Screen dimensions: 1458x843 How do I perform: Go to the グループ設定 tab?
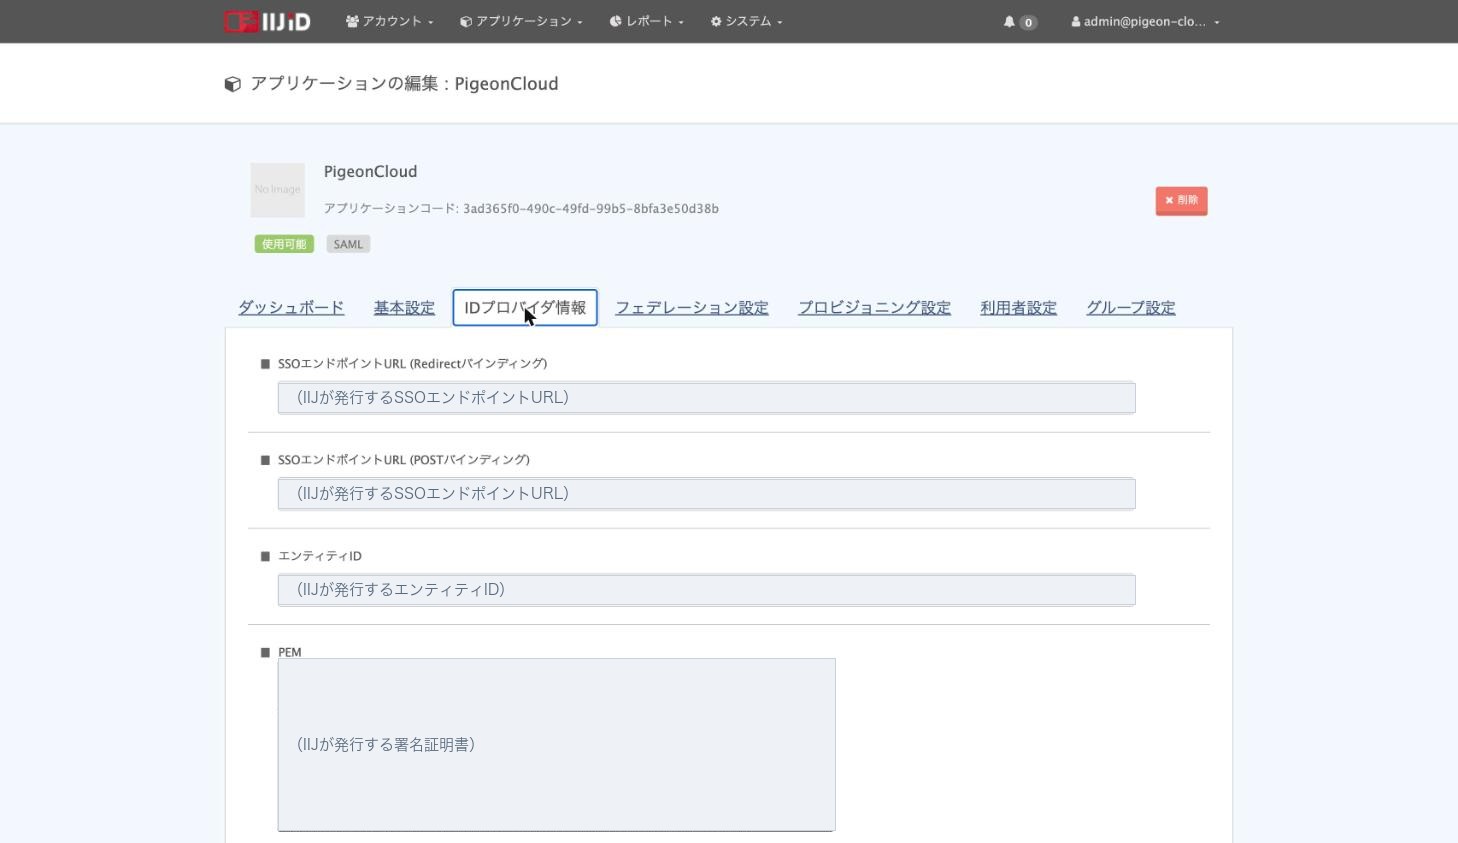click(1131, 308)
